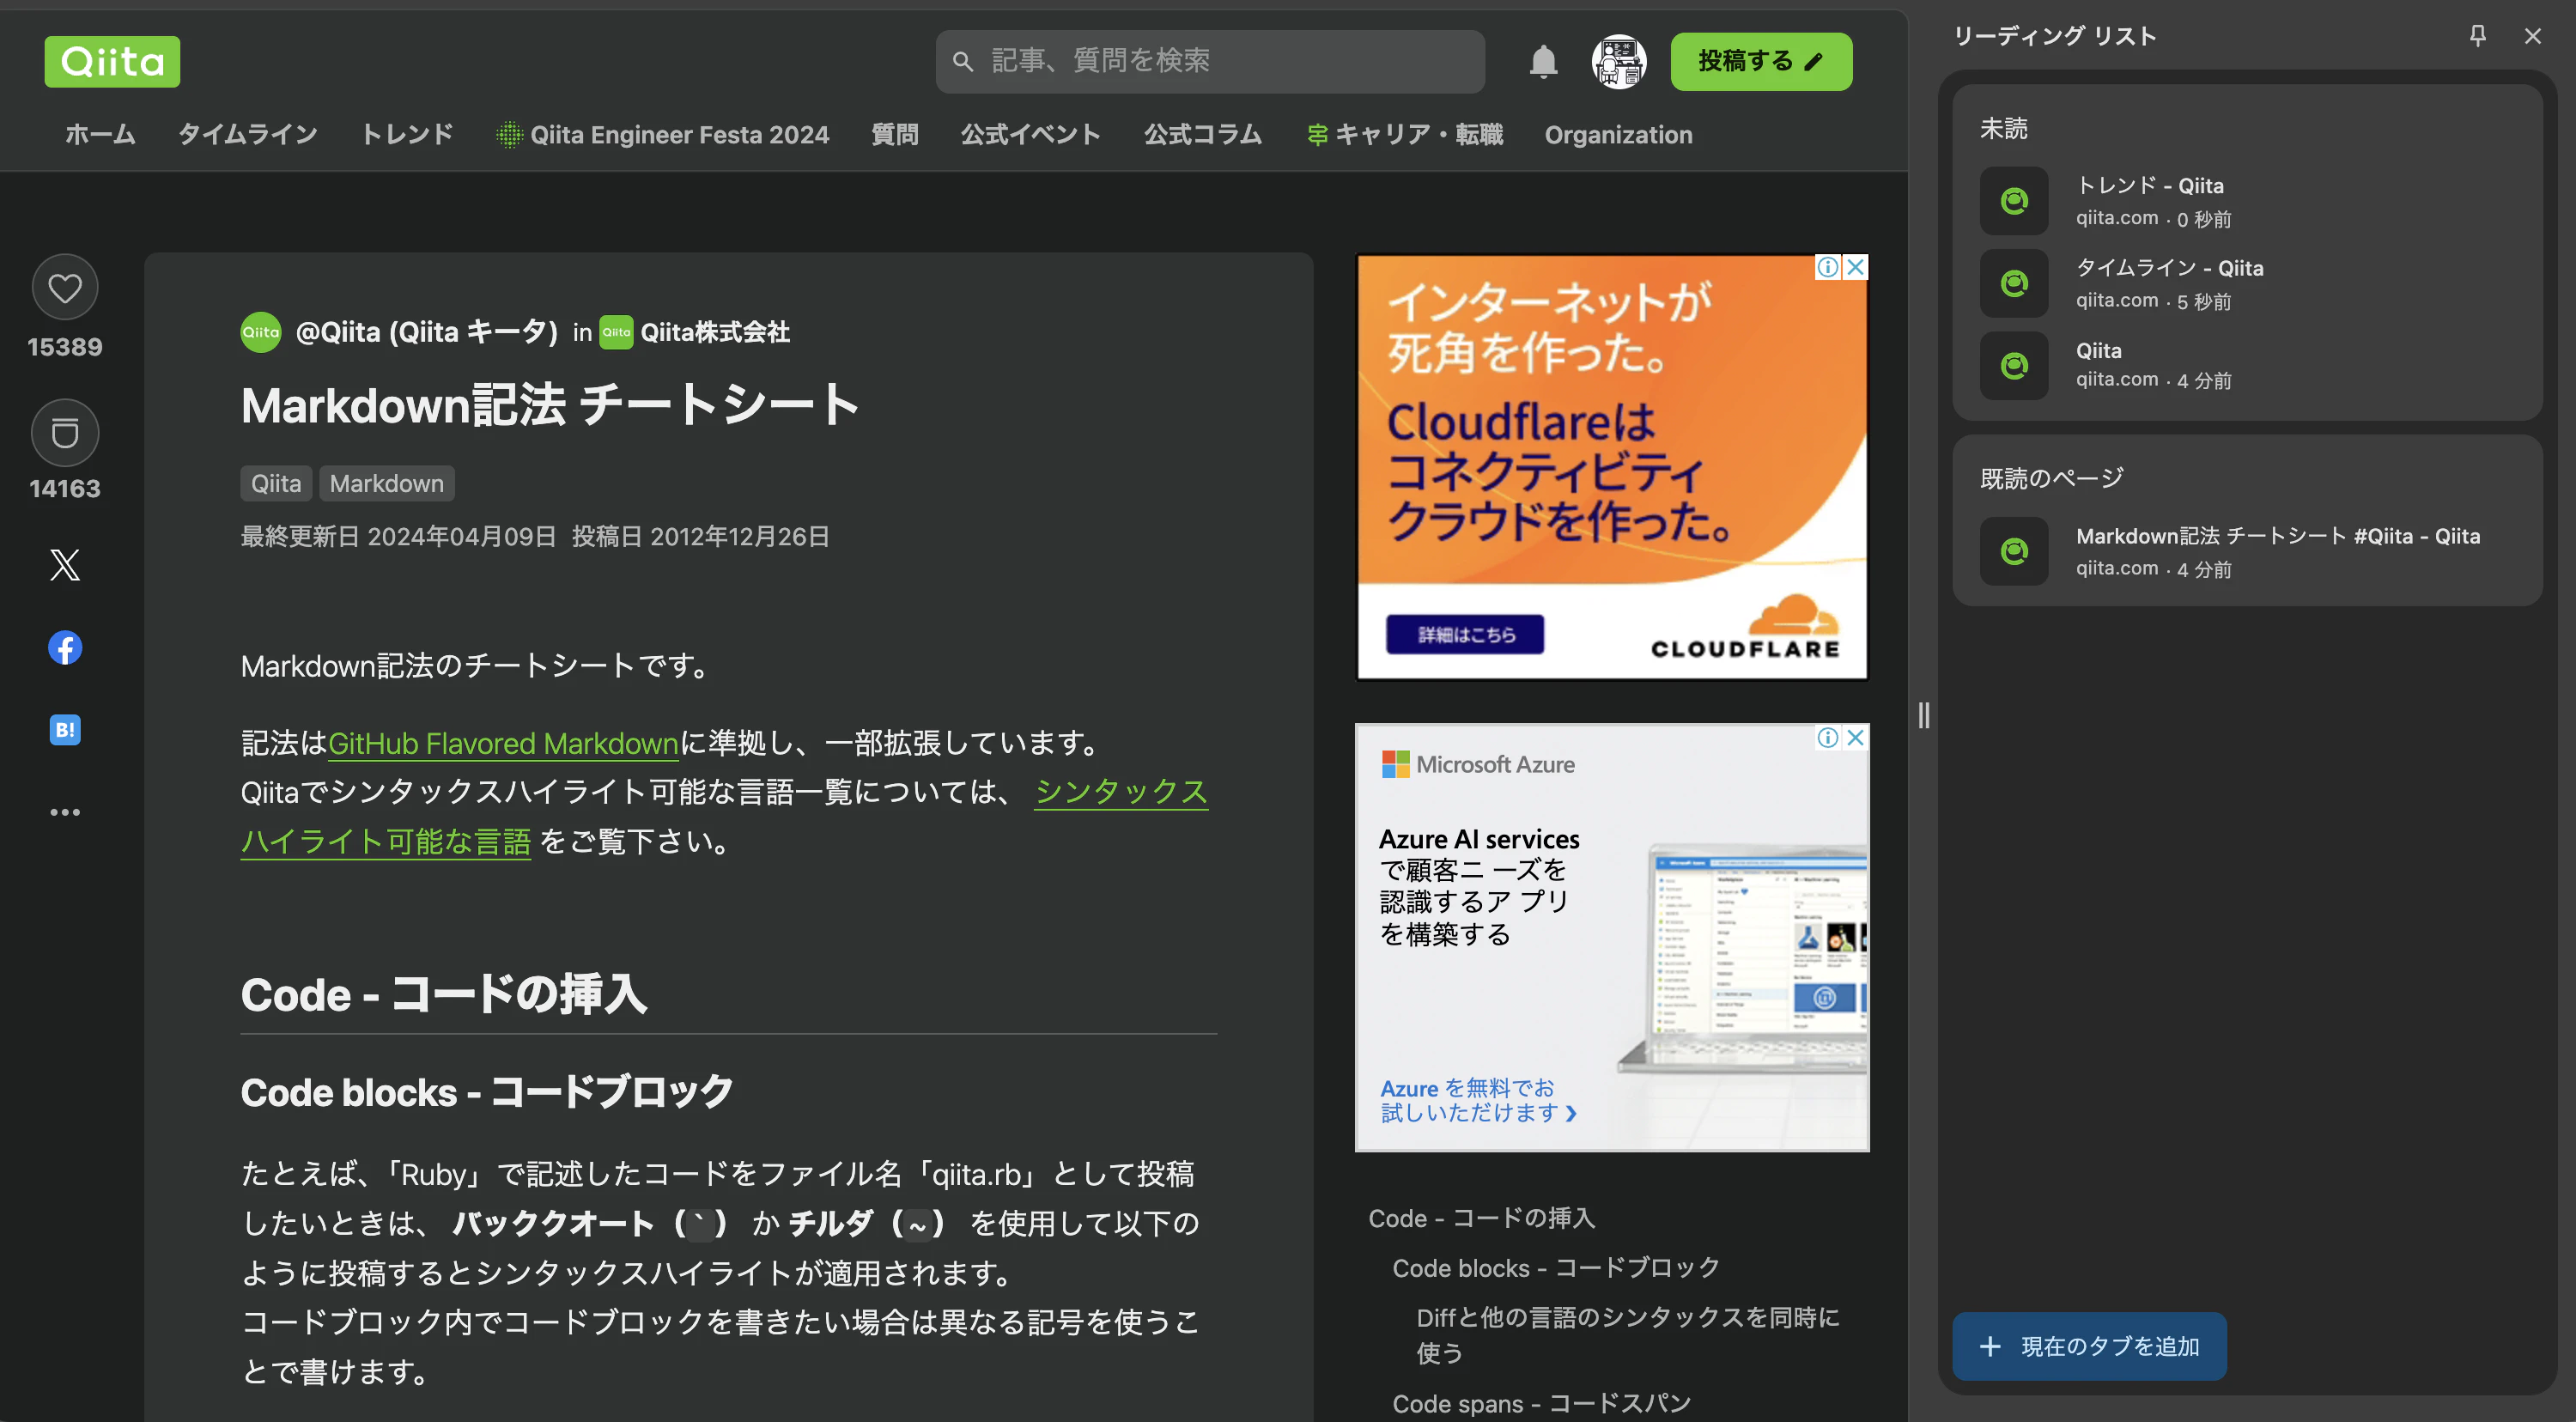This screenshot has height=1422, width=2576.
Task: Go to ホーム tab
Action: (x=100, y=134)
